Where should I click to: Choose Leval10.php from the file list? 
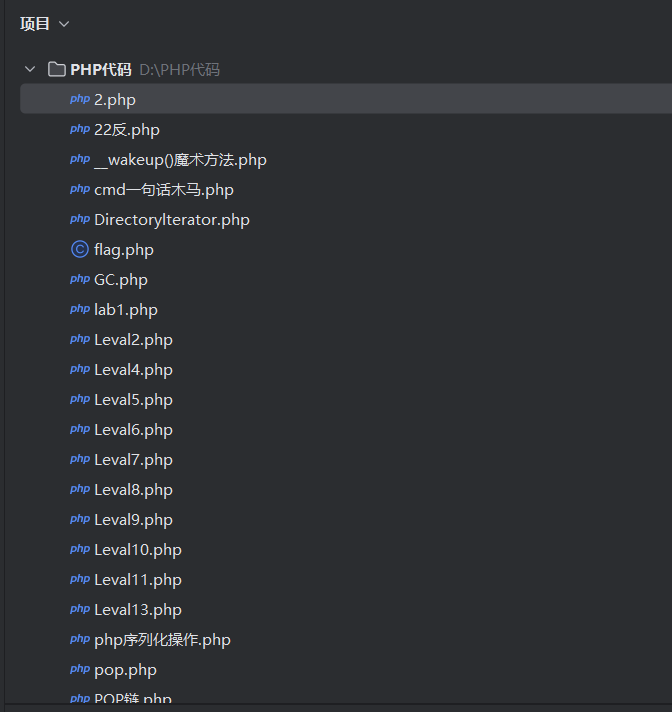coord(137,550)
